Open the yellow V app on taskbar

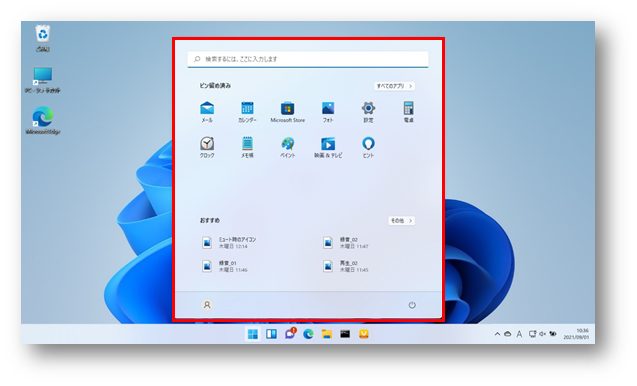(x=364, y=334)
